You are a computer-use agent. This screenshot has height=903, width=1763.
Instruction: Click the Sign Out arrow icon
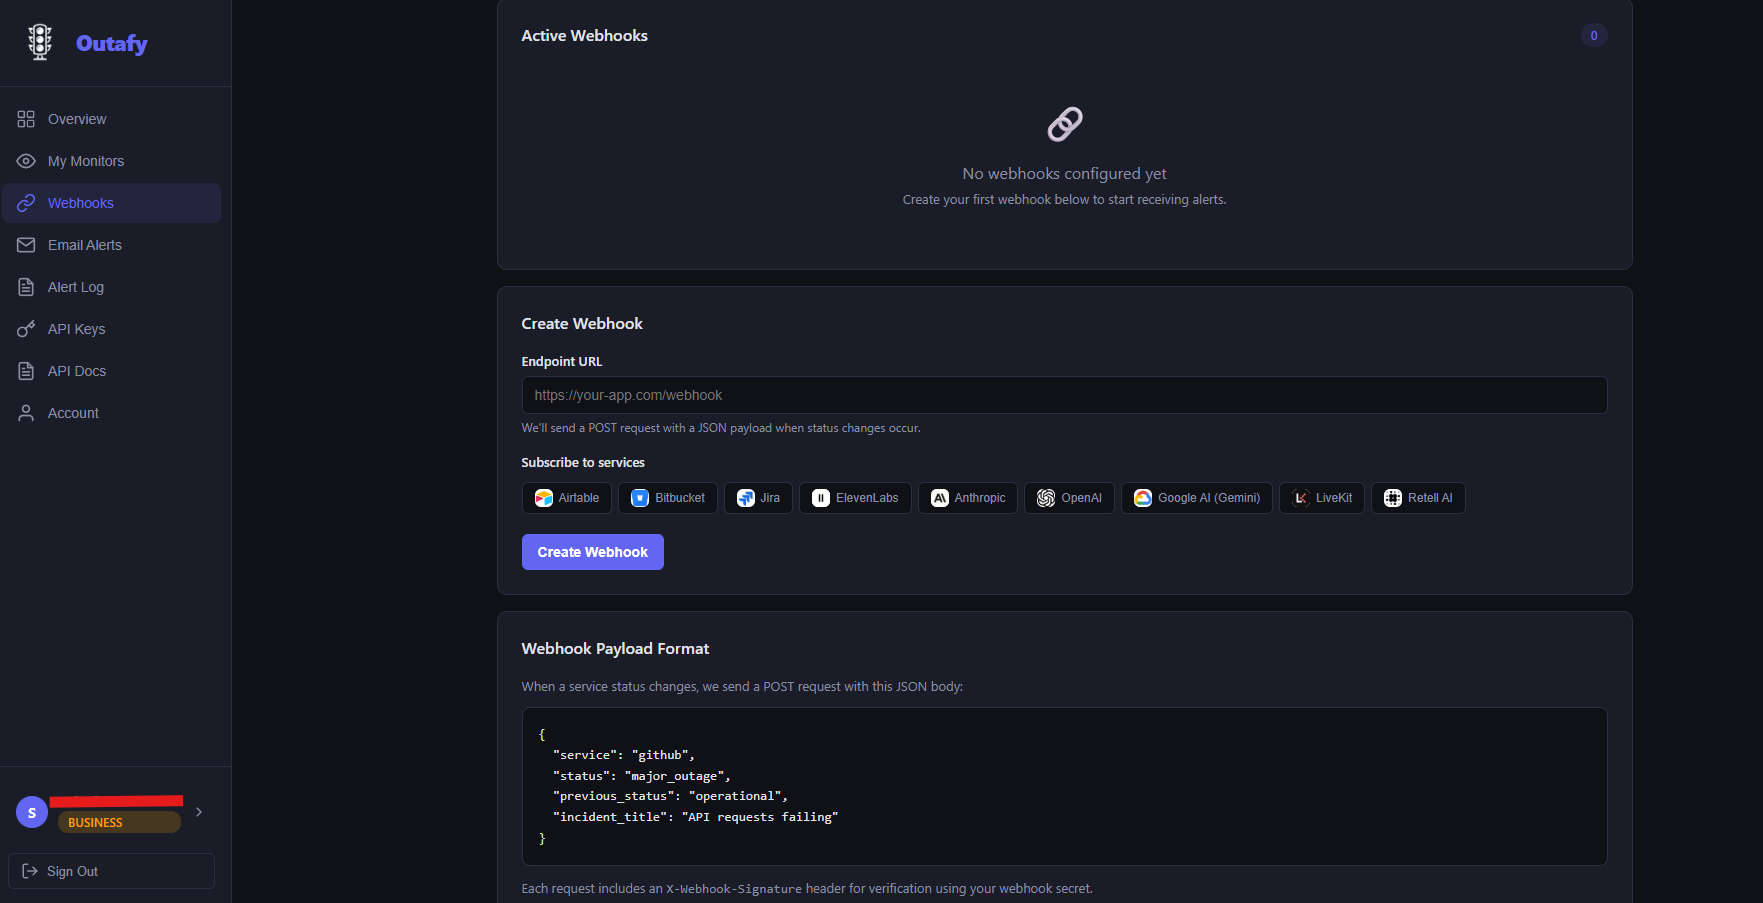30,871
